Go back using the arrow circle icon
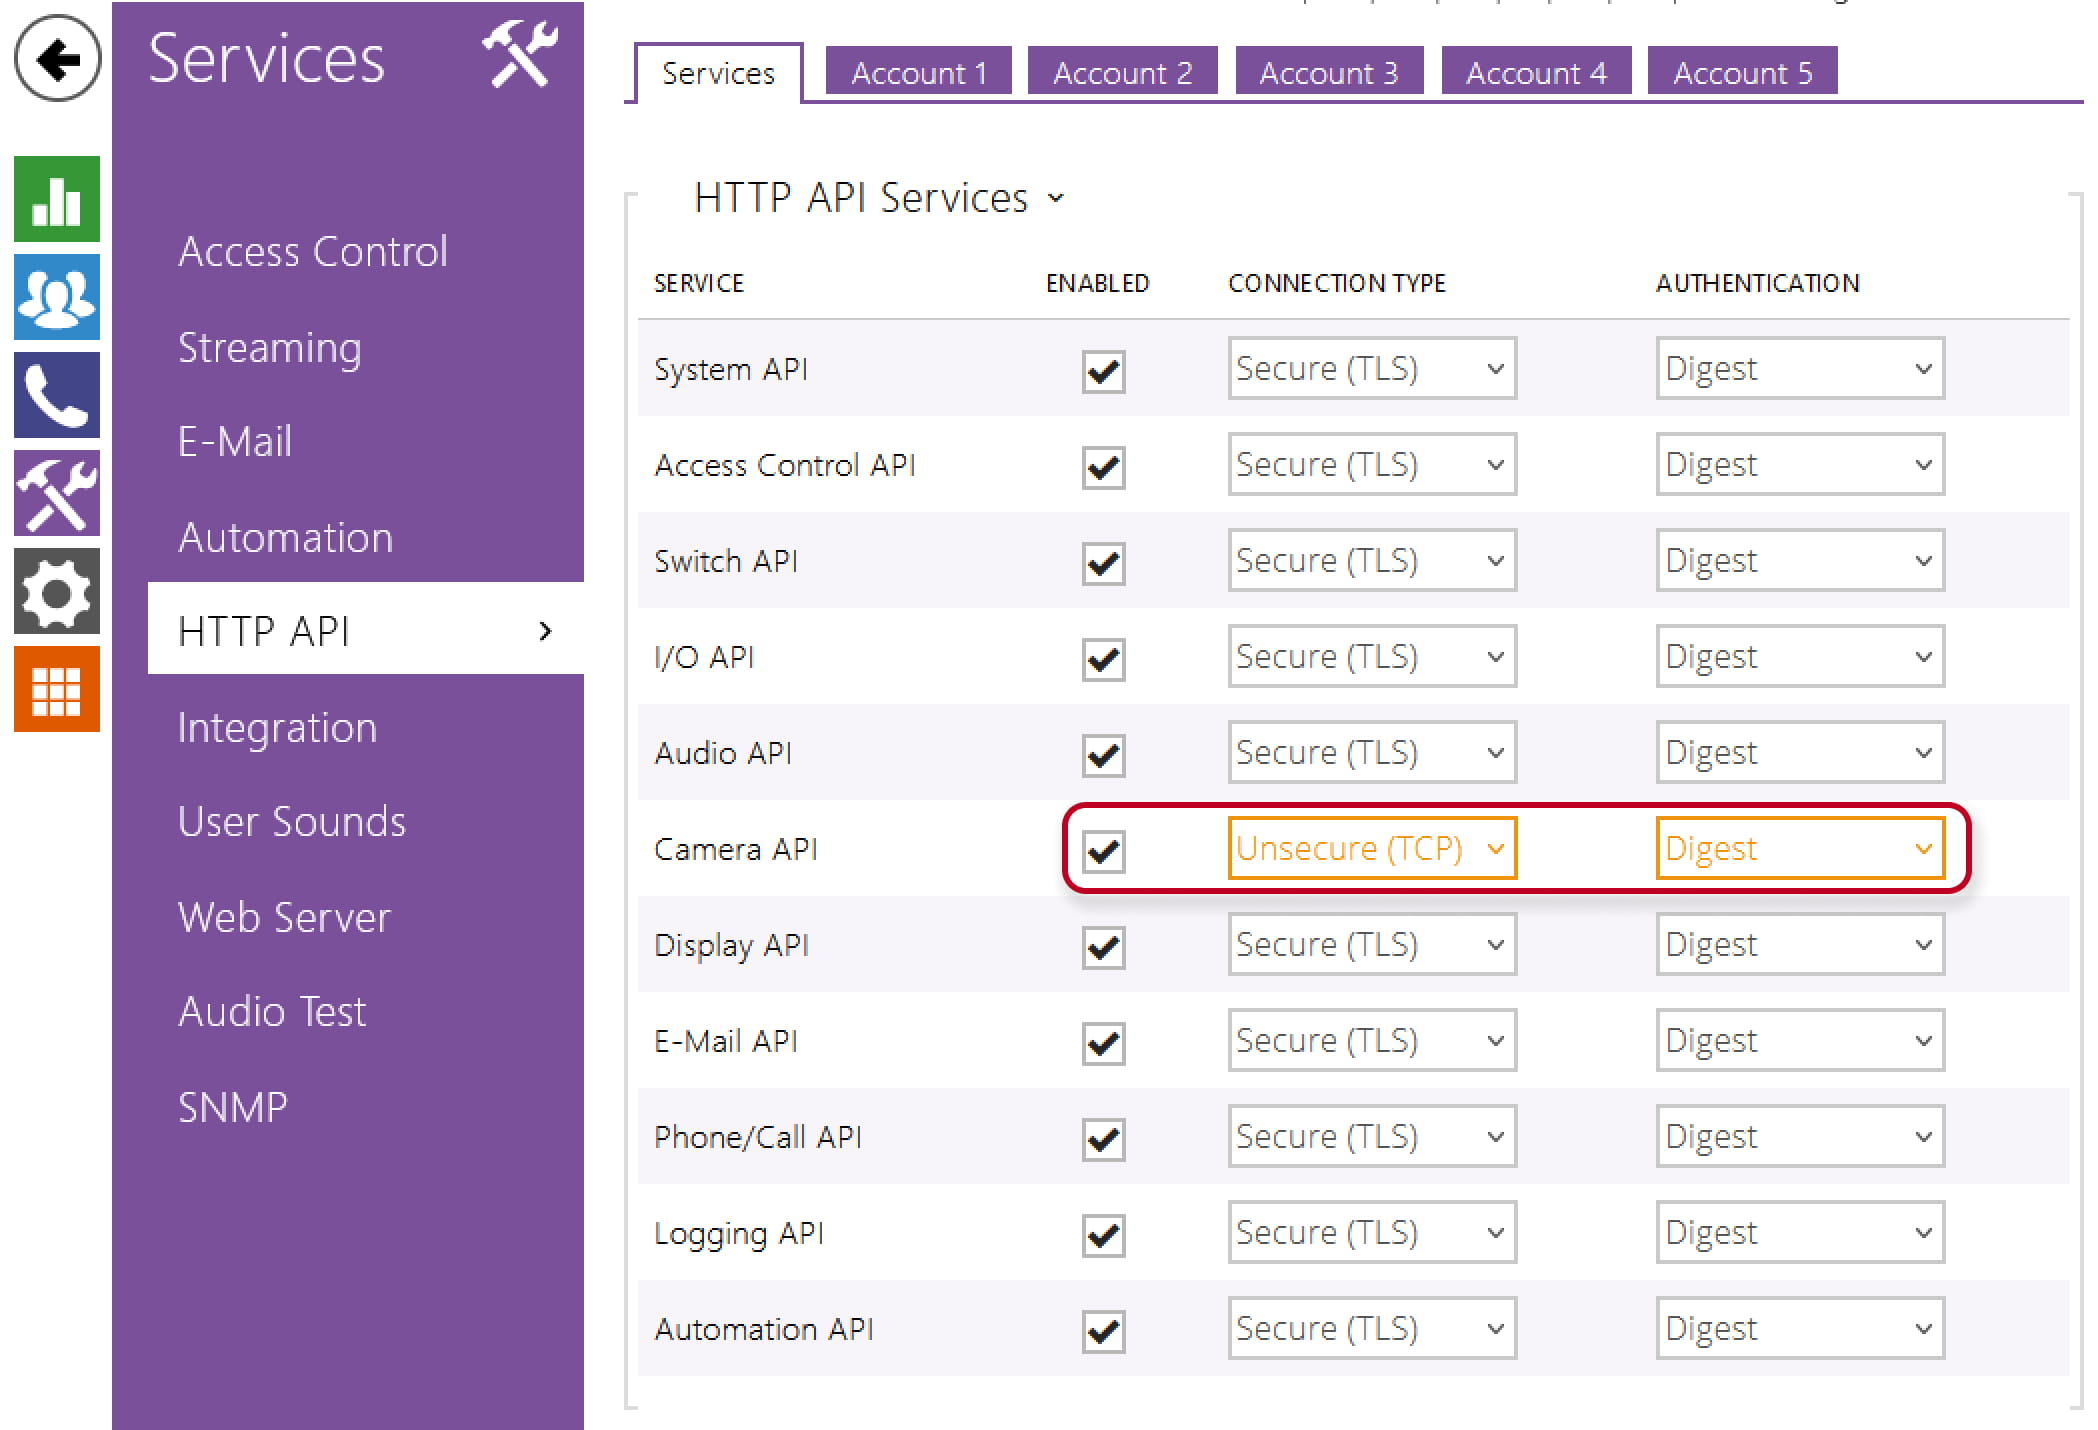 pyautogui.click(x=57, y=58)
